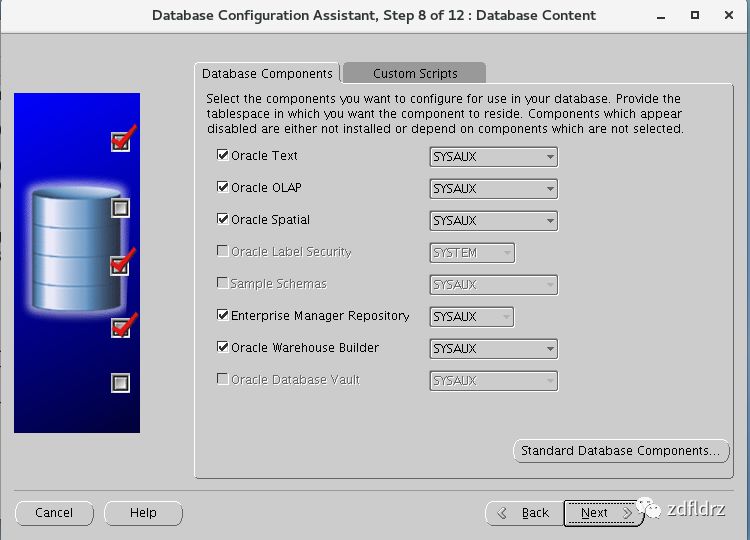Toggle the Oracle Spatial checkbox
Screen dimensions: 750x540
pos(222,219)
